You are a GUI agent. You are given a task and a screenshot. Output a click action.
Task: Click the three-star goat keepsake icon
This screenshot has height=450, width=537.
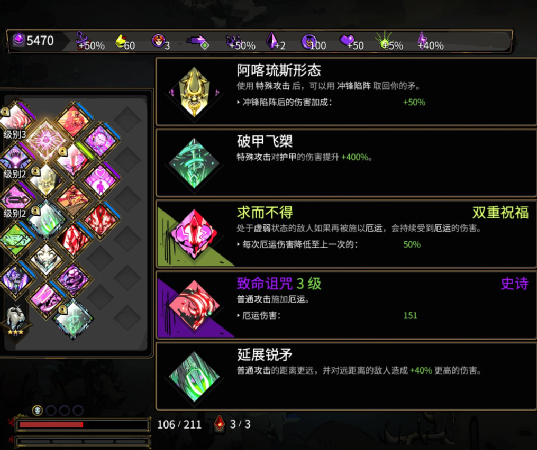(x=16, y=319)
